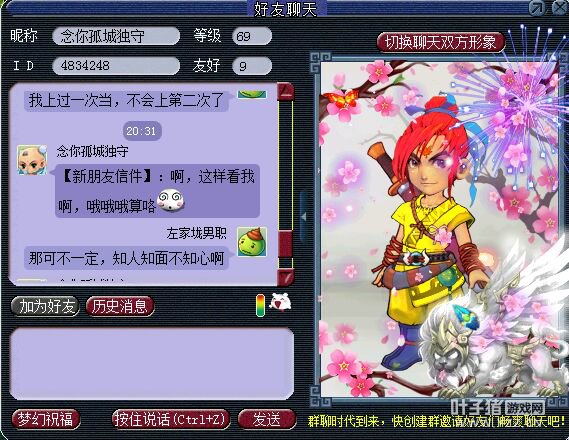Viewport: 569px width, 440px height.
Task: Open 历史消息 message history
Action: tap(120, 306)
